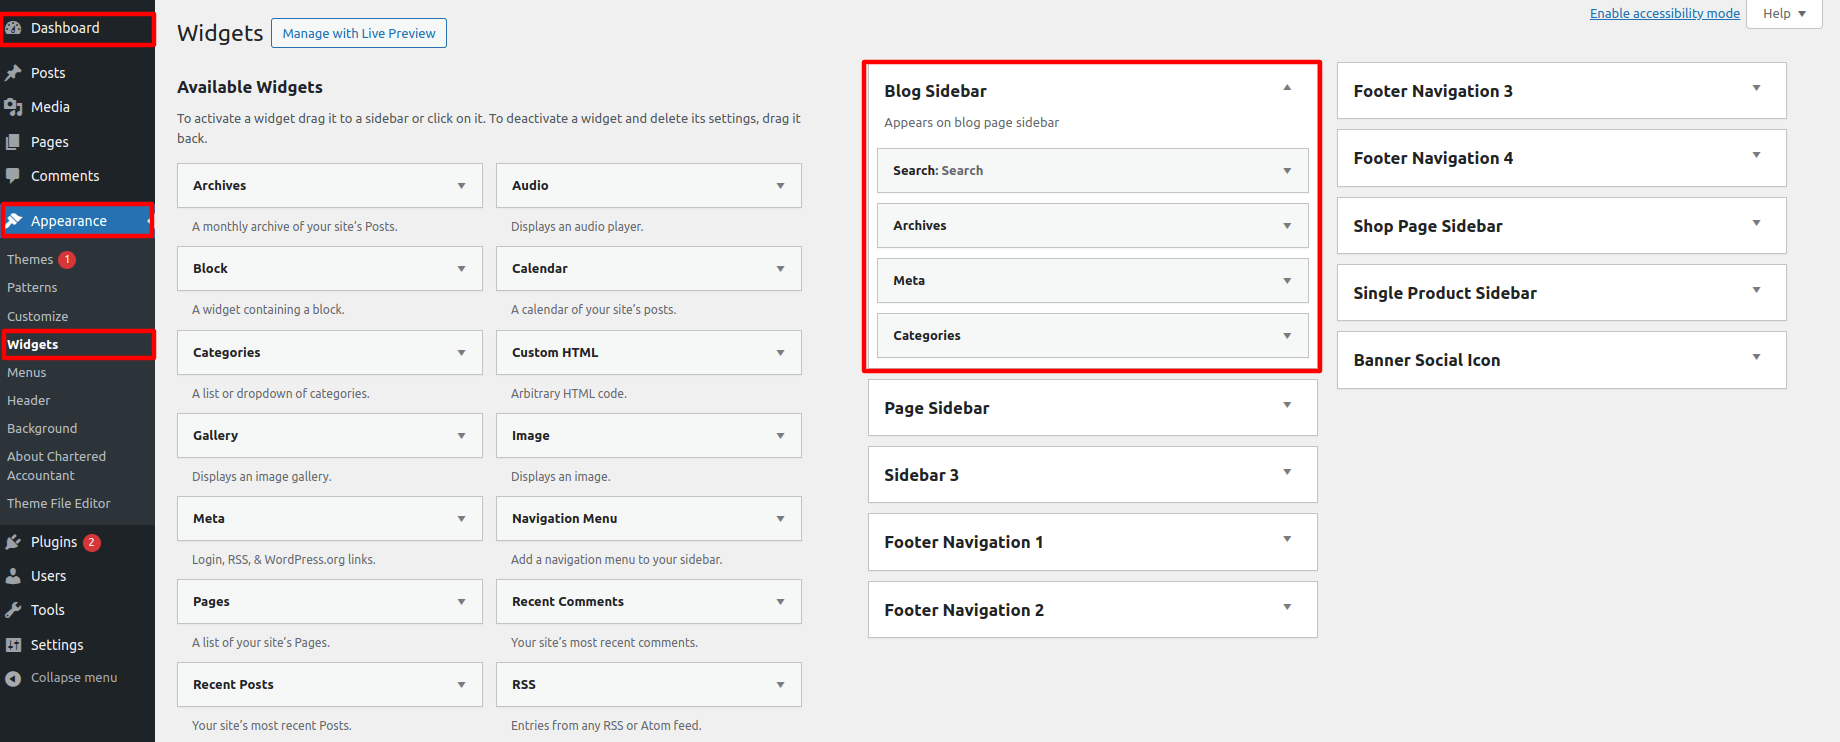Click the Media icon in sidebar
The image size is (1840, 742).
pyautogui.click(x=14, y=107)
